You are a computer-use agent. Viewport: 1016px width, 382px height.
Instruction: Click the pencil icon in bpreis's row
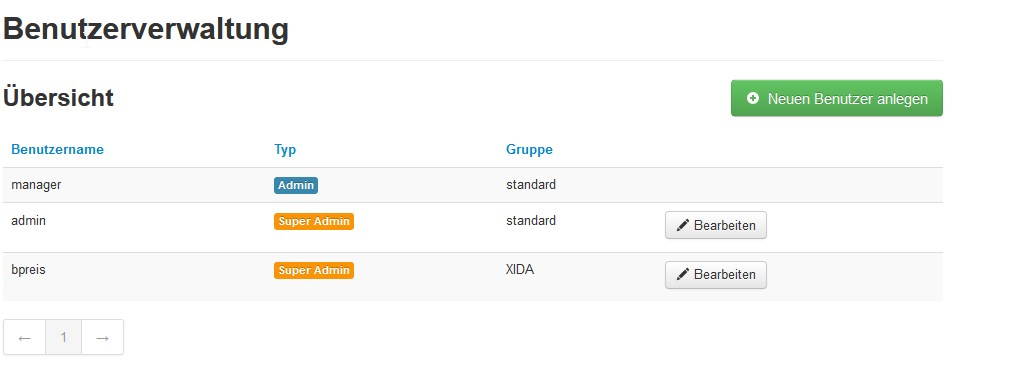coord(683,275)
